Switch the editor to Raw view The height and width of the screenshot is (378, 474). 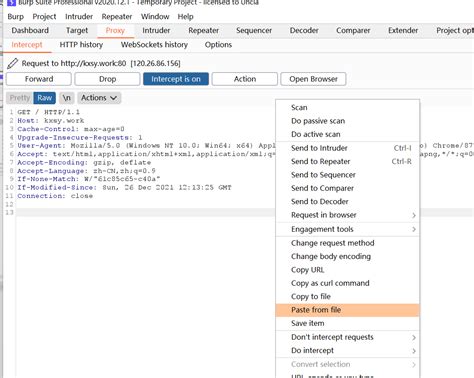tap(44, 98)
